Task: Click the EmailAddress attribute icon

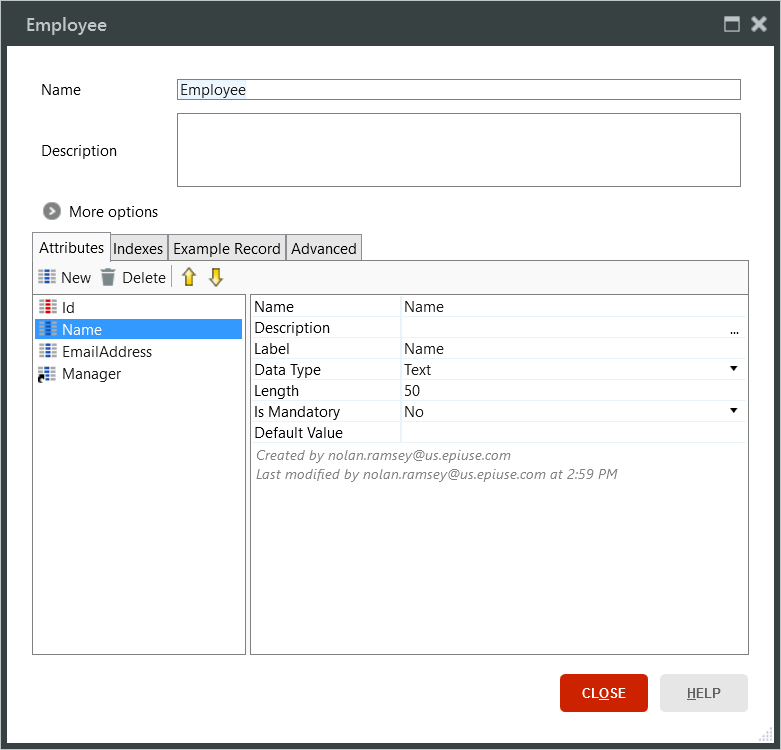Action: 48,351
